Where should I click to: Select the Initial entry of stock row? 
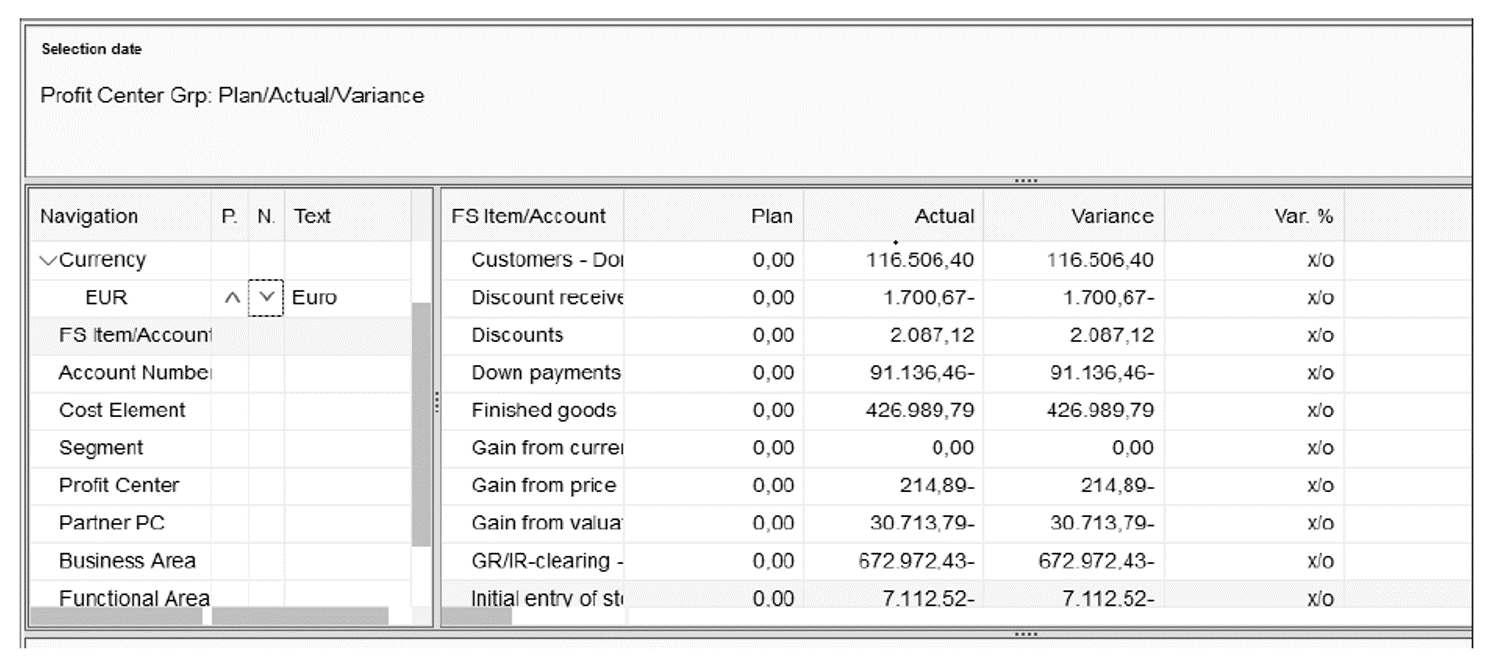(547, 598)
